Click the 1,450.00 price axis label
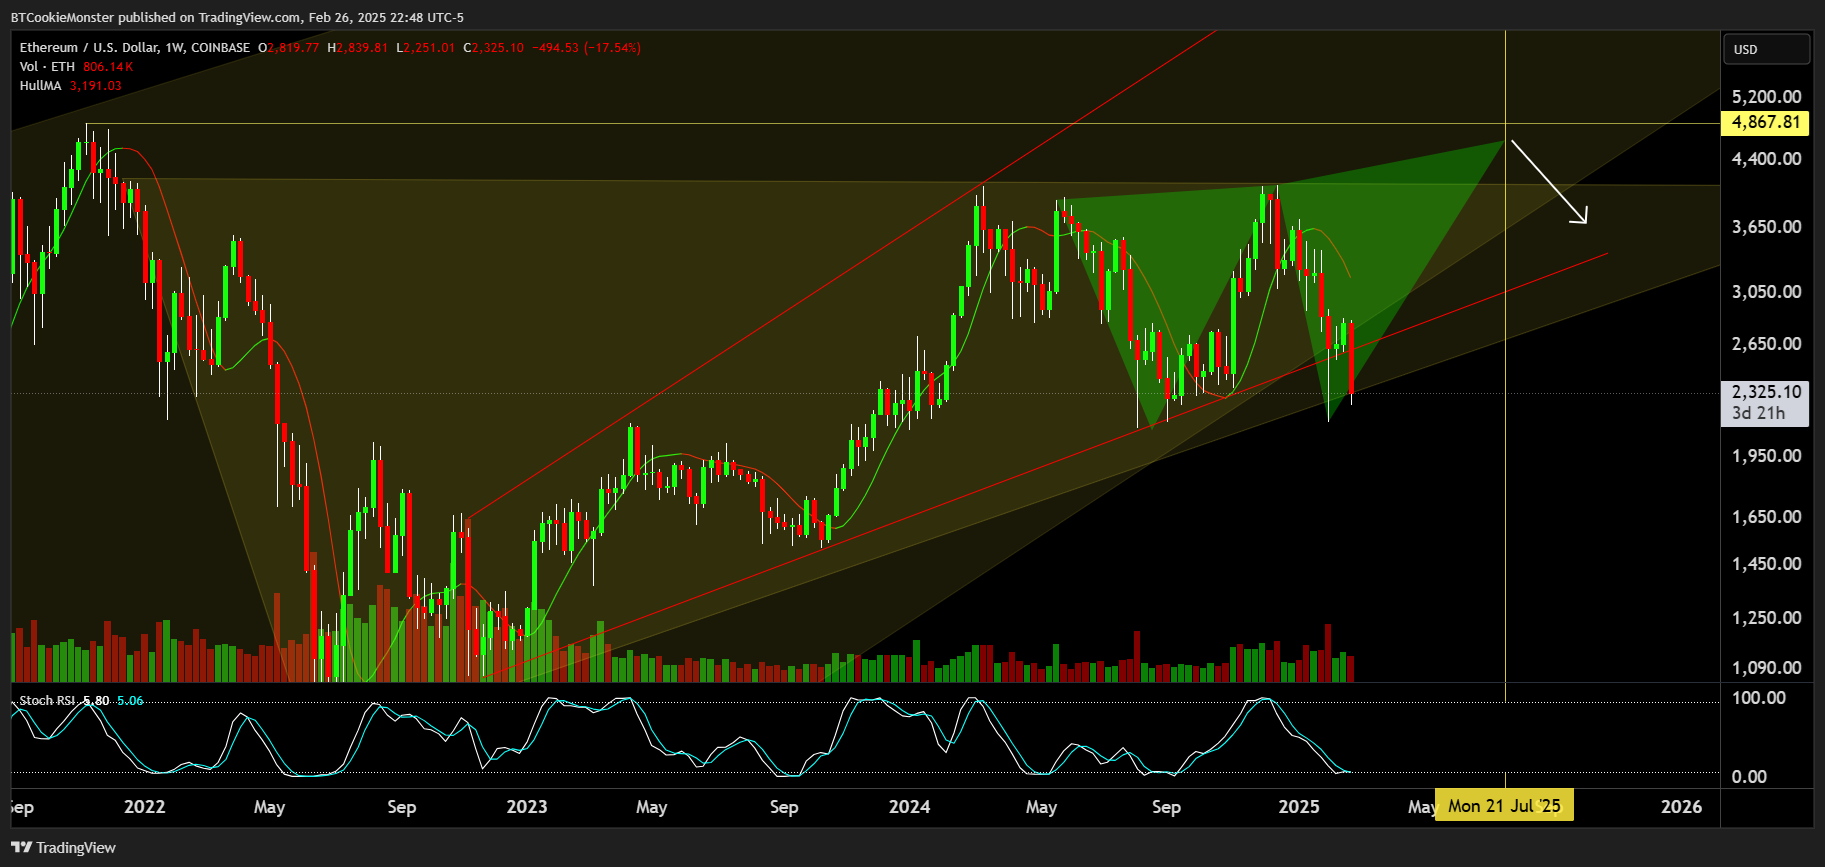 pyautogui.click(x=1766, y=564)
